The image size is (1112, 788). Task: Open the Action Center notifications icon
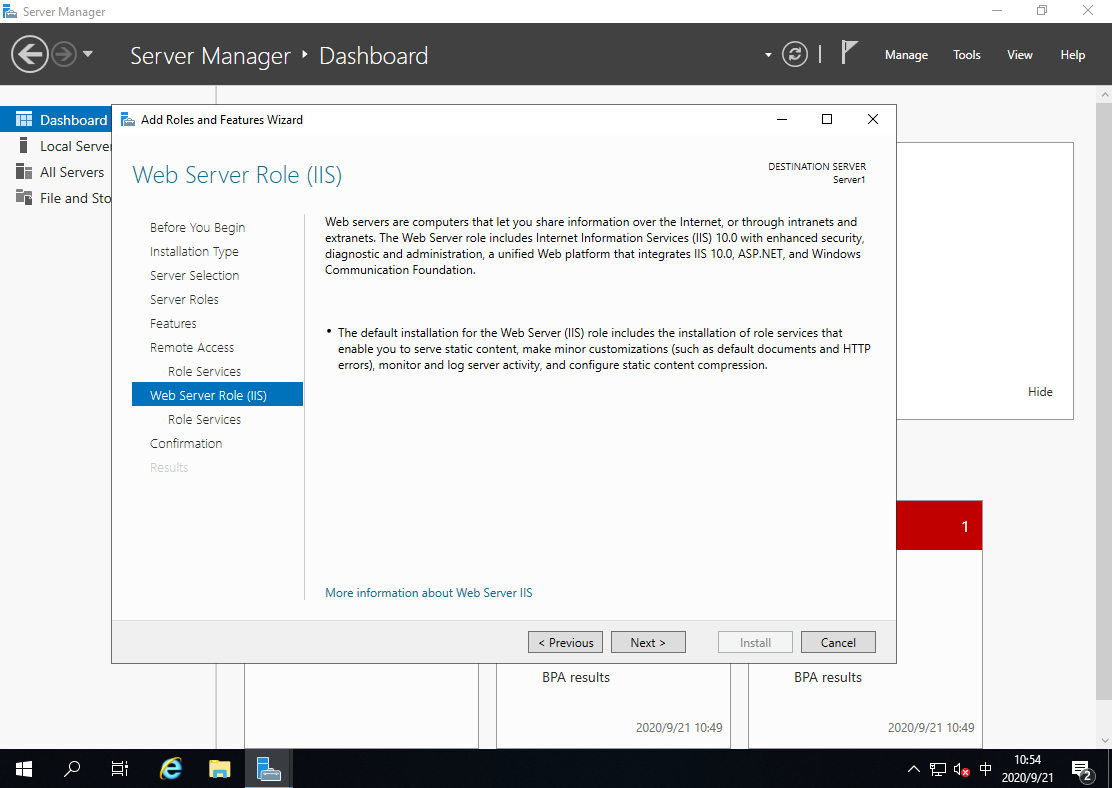click(1082, 770)
